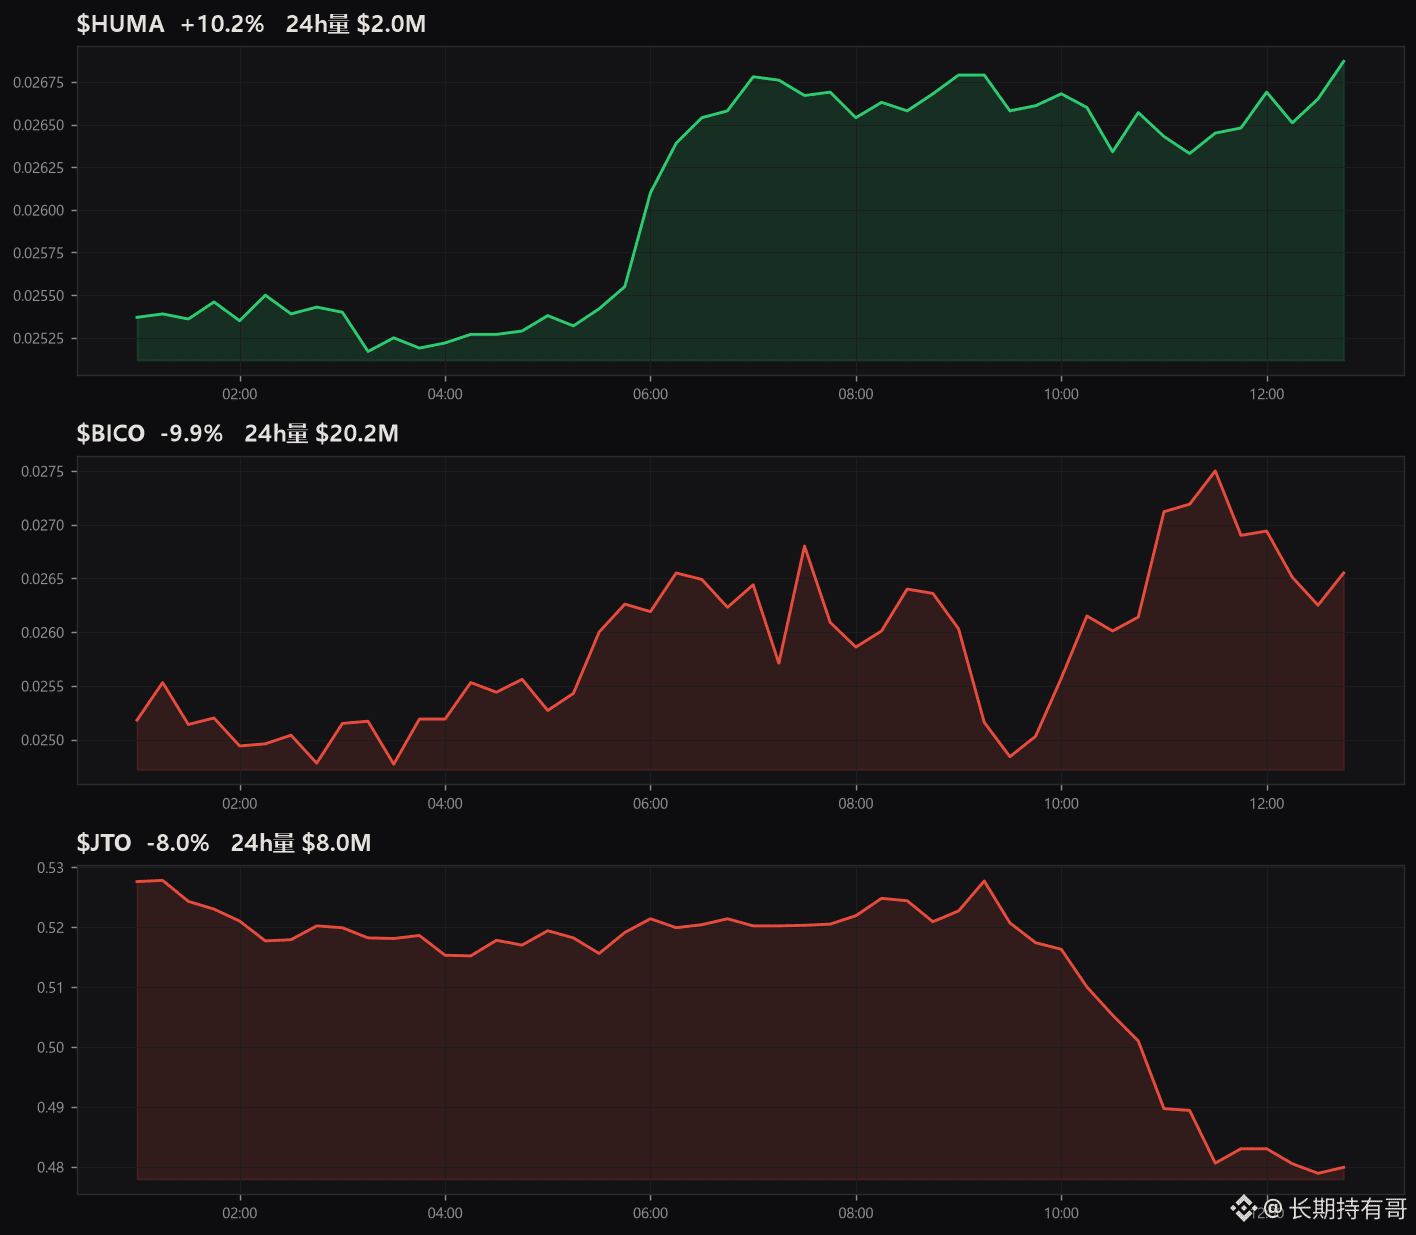The width and height of the screenshot is (1416, 1235).
Task: Click 06:00 on the $JTO time axis
Action: click(x=651, y=1213)
